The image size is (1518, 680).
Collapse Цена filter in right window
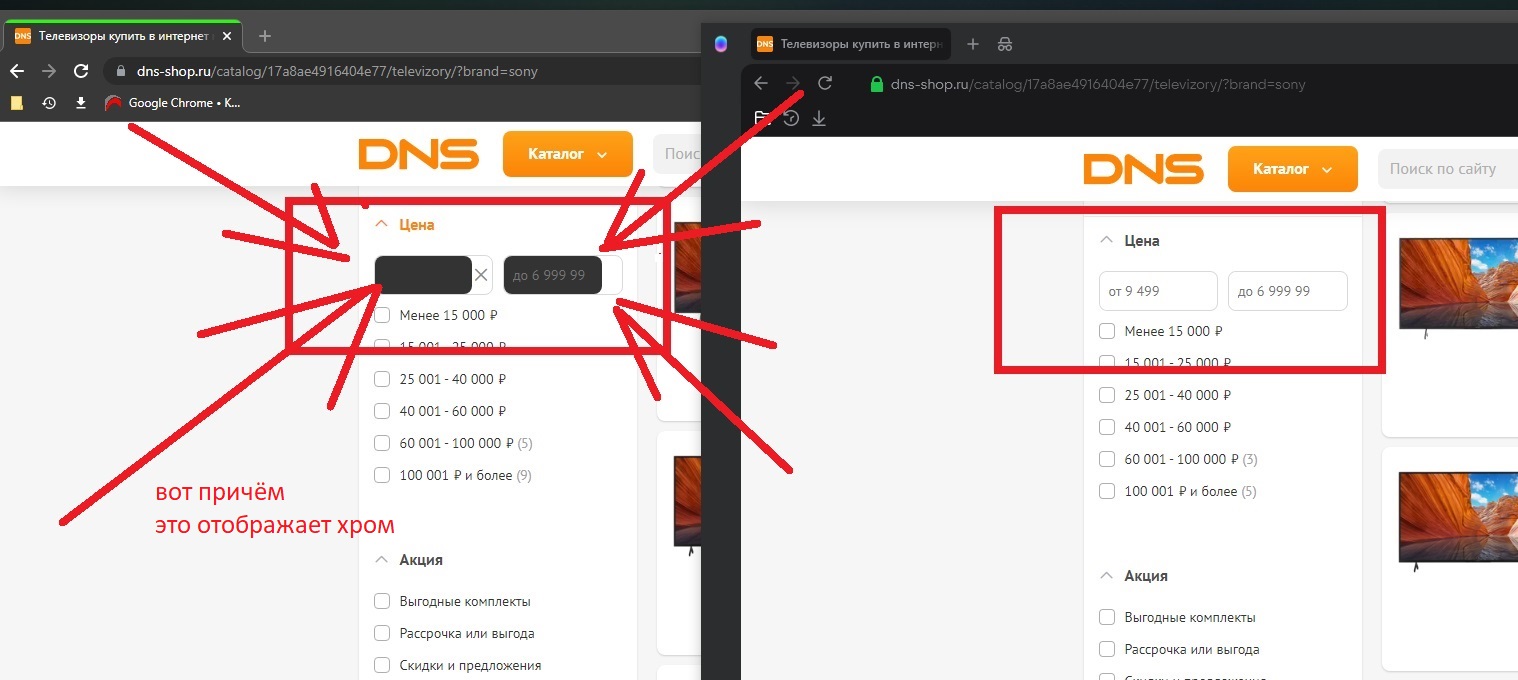pyautogui.click(x=1106, y=241)
